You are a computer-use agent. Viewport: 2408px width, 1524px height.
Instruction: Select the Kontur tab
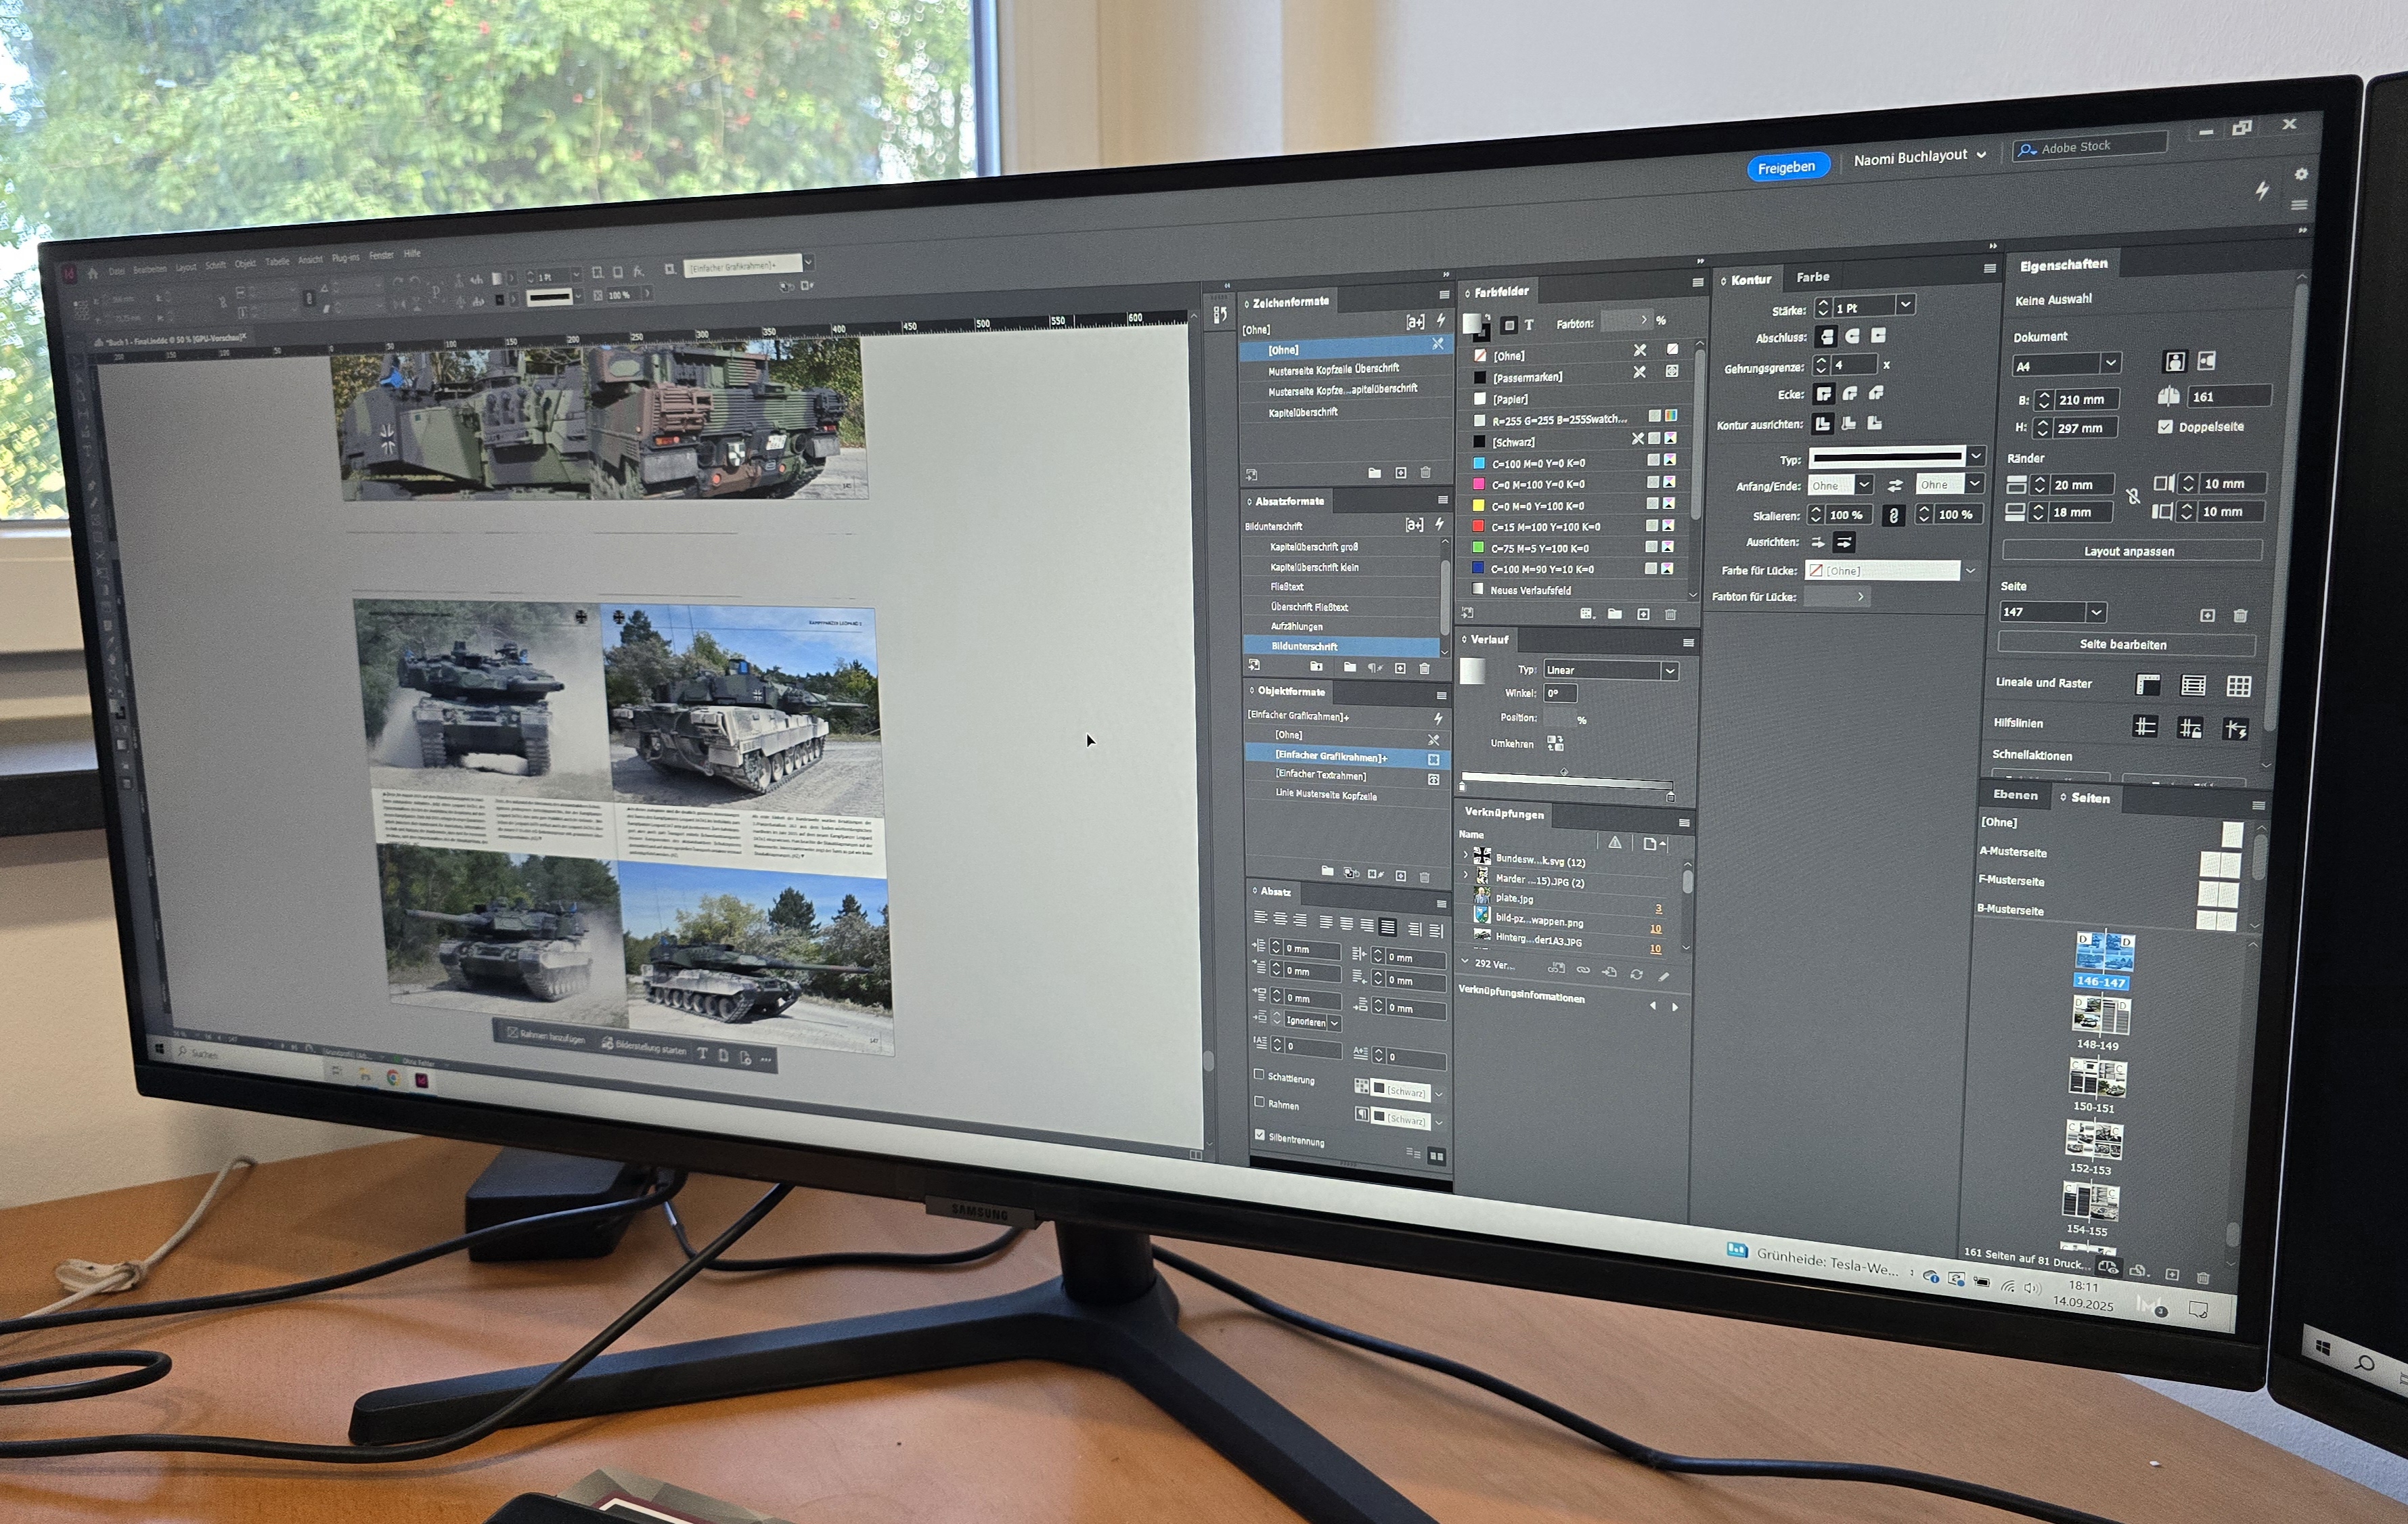pos(1750,280)
